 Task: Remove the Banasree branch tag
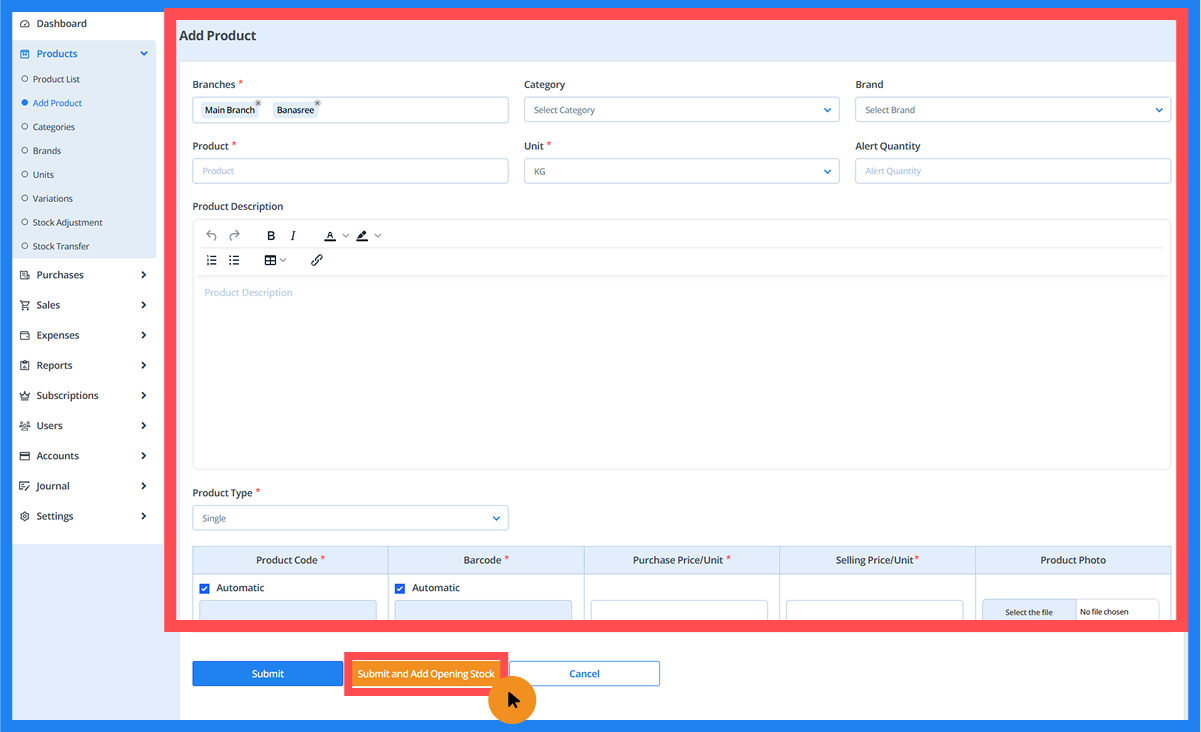coord(318,103)
